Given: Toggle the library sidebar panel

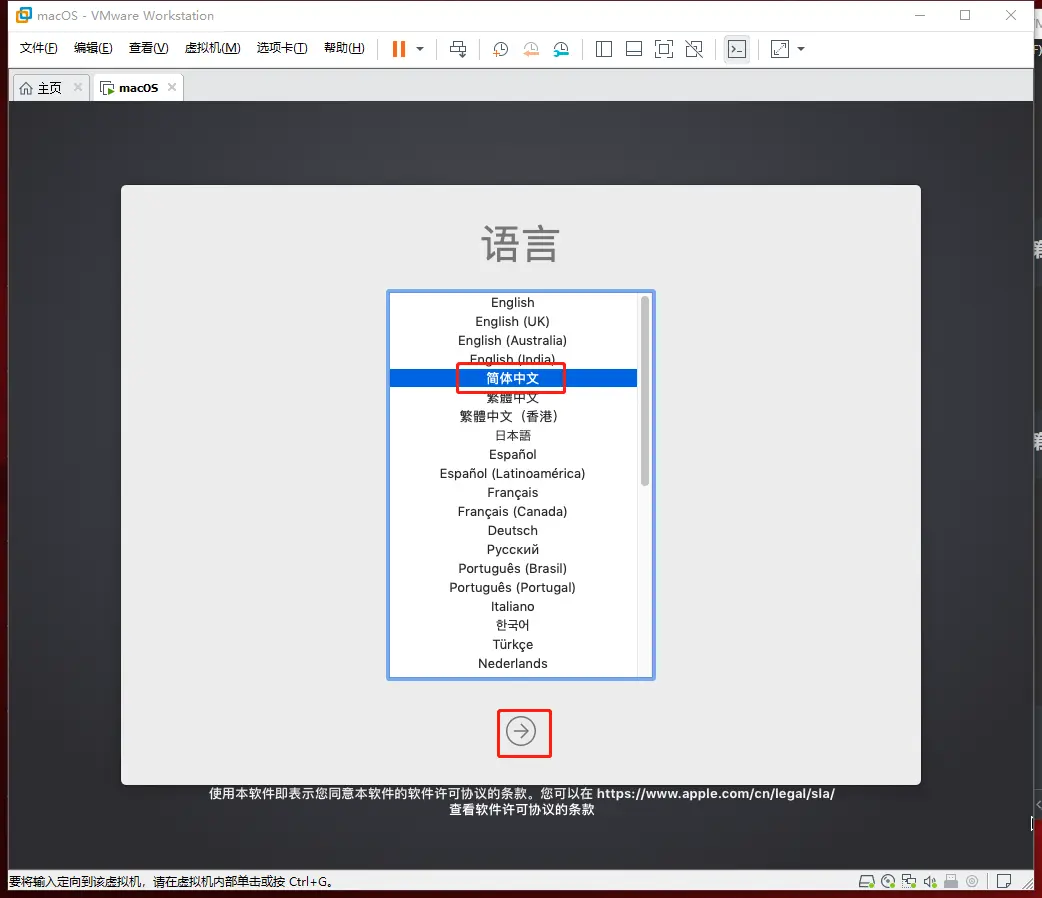Looking at the screenshot, I should (604, 49).
